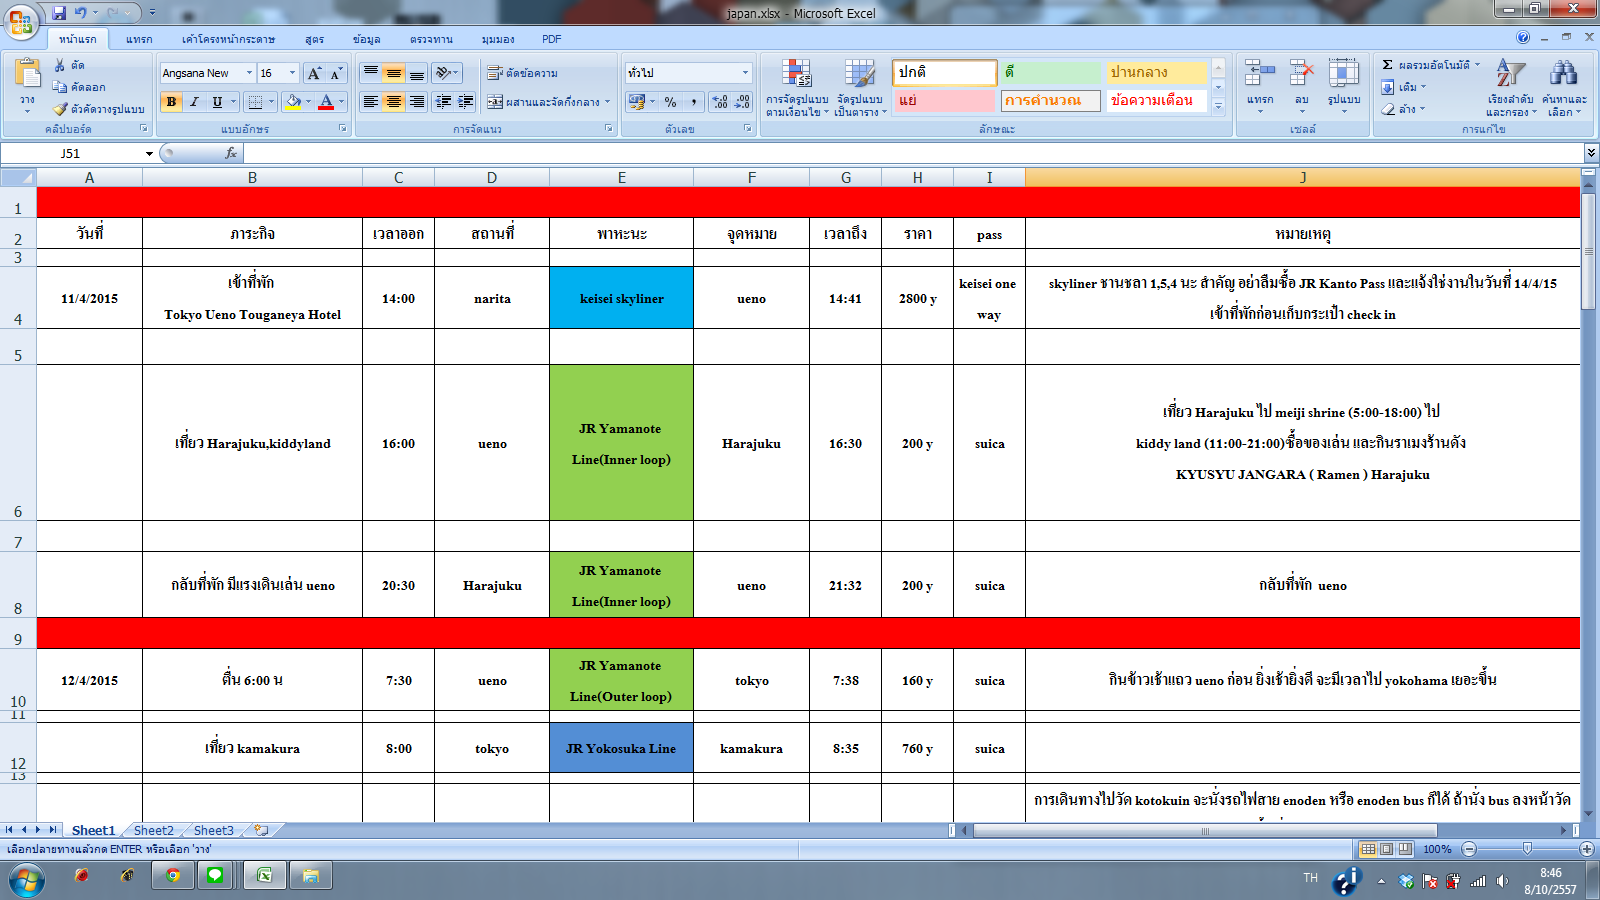Apply fill color with paint bucket icon
This screenshot has height=900, width=1600.
(293, 102)
